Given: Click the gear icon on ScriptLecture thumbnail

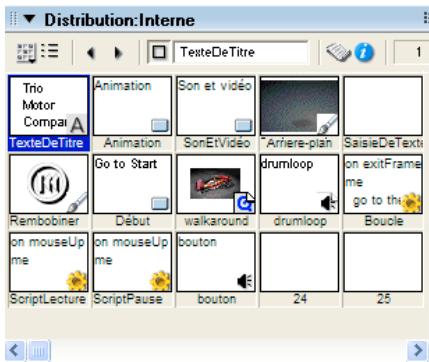Looking at the screenshot, I should coord(77,281).
